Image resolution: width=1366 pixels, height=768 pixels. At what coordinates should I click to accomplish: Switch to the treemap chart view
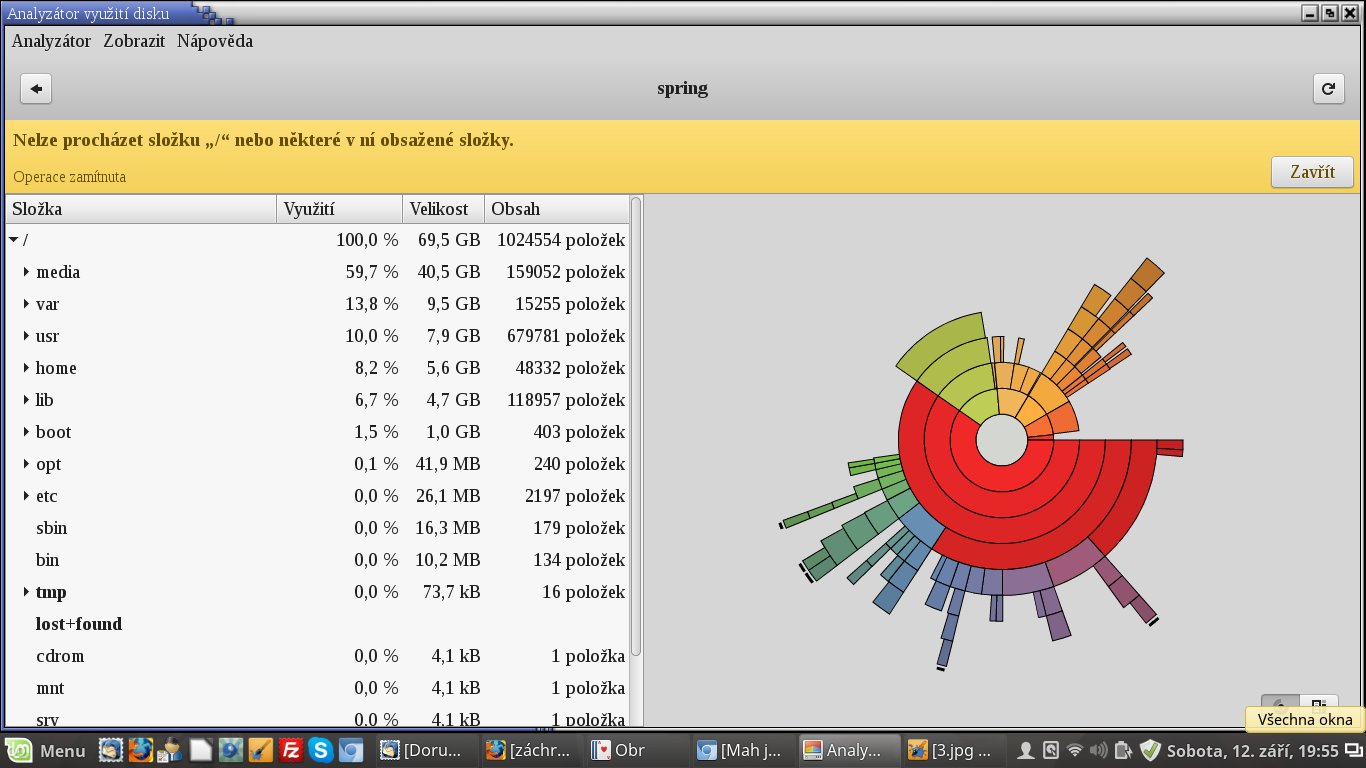1319,704
